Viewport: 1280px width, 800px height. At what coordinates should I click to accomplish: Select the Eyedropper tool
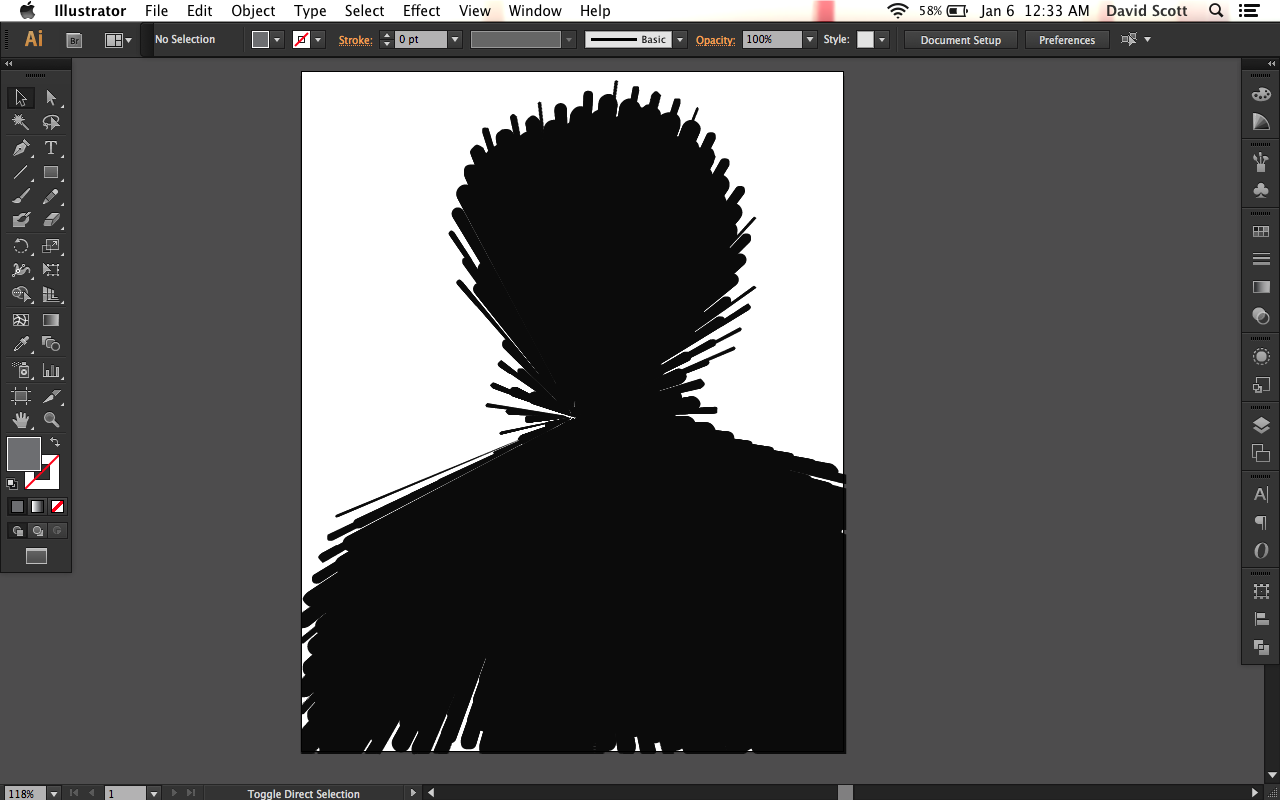click(20, 345)
